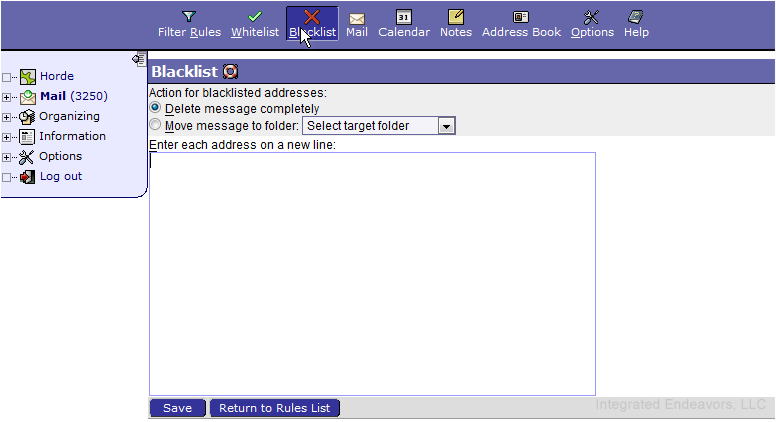
Task: Open the Horde link in sidebar
Action: (57, 76)
